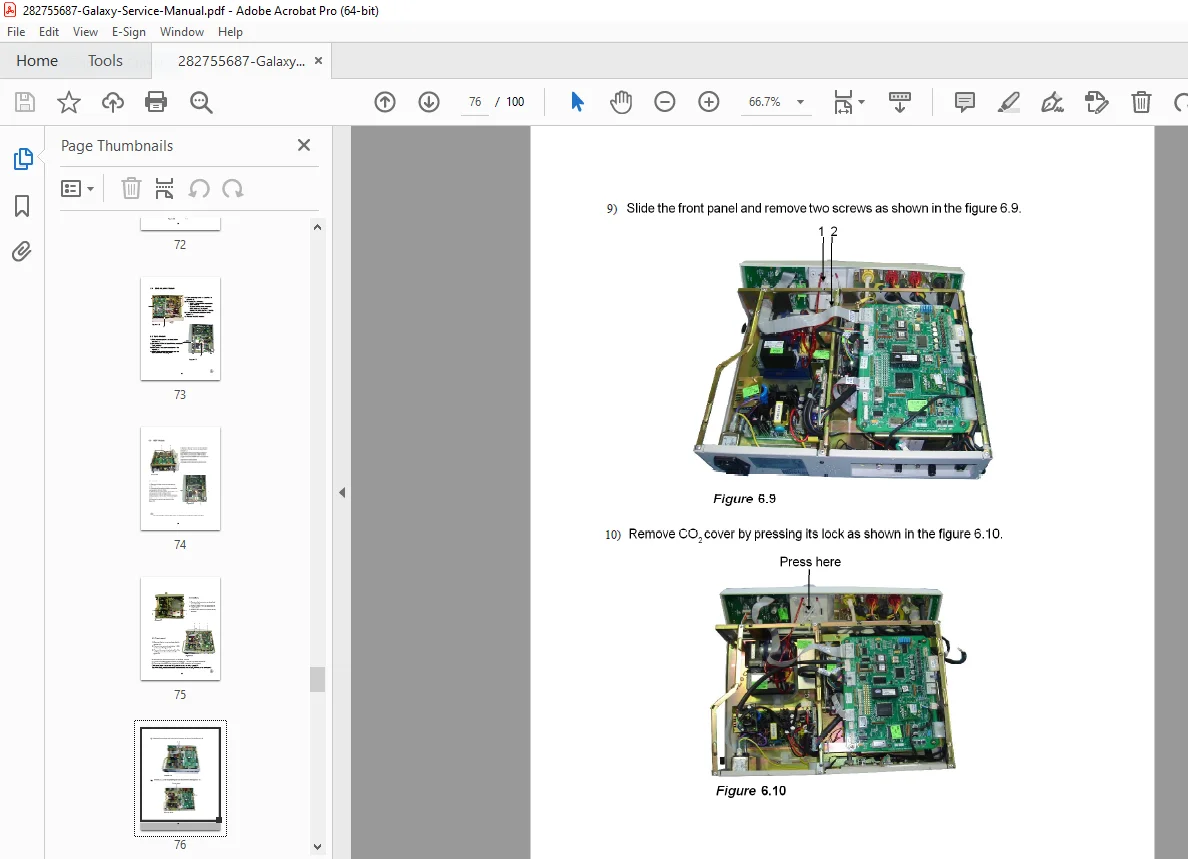Close the Page Thumbnails panel

click(x=304, y=145)
